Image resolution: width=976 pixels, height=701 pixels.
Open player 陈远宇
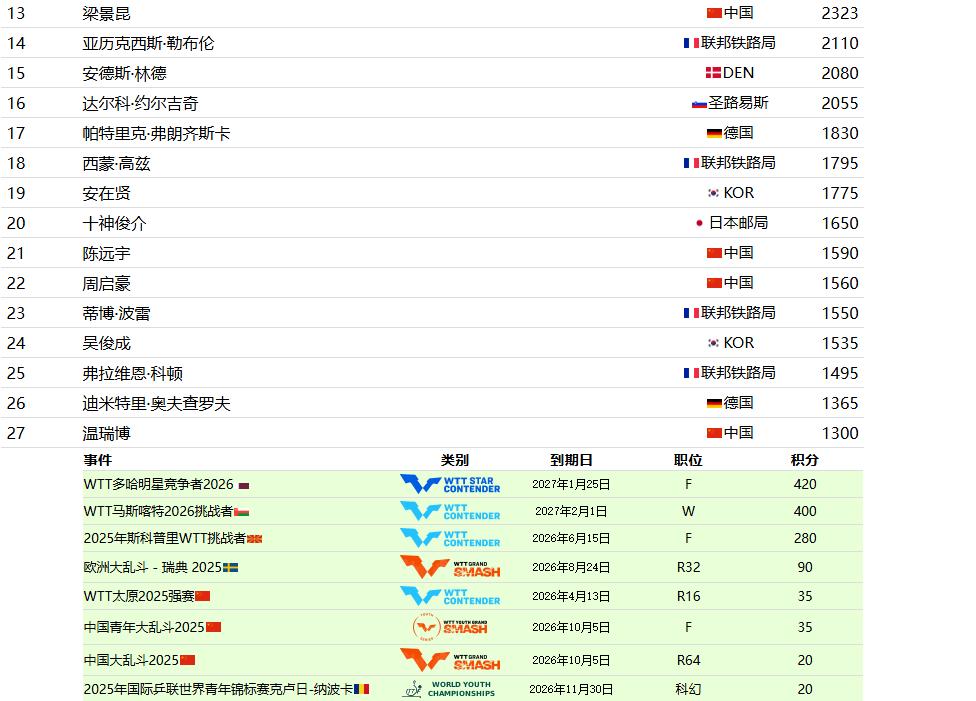(x=106, y=253)
